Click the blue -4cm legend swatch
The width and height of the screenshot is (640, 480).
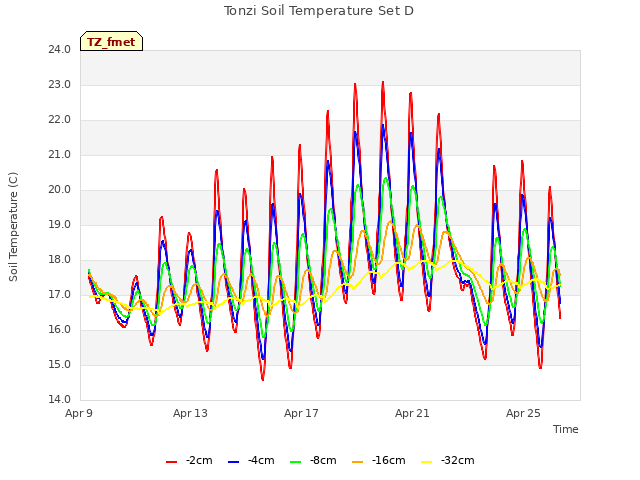click(233, 462)
